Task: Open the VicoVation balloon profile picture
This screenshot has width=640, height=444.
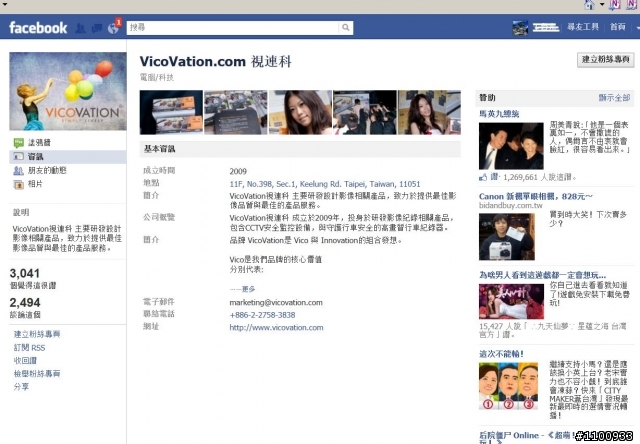Action: [x=68, y=91]
